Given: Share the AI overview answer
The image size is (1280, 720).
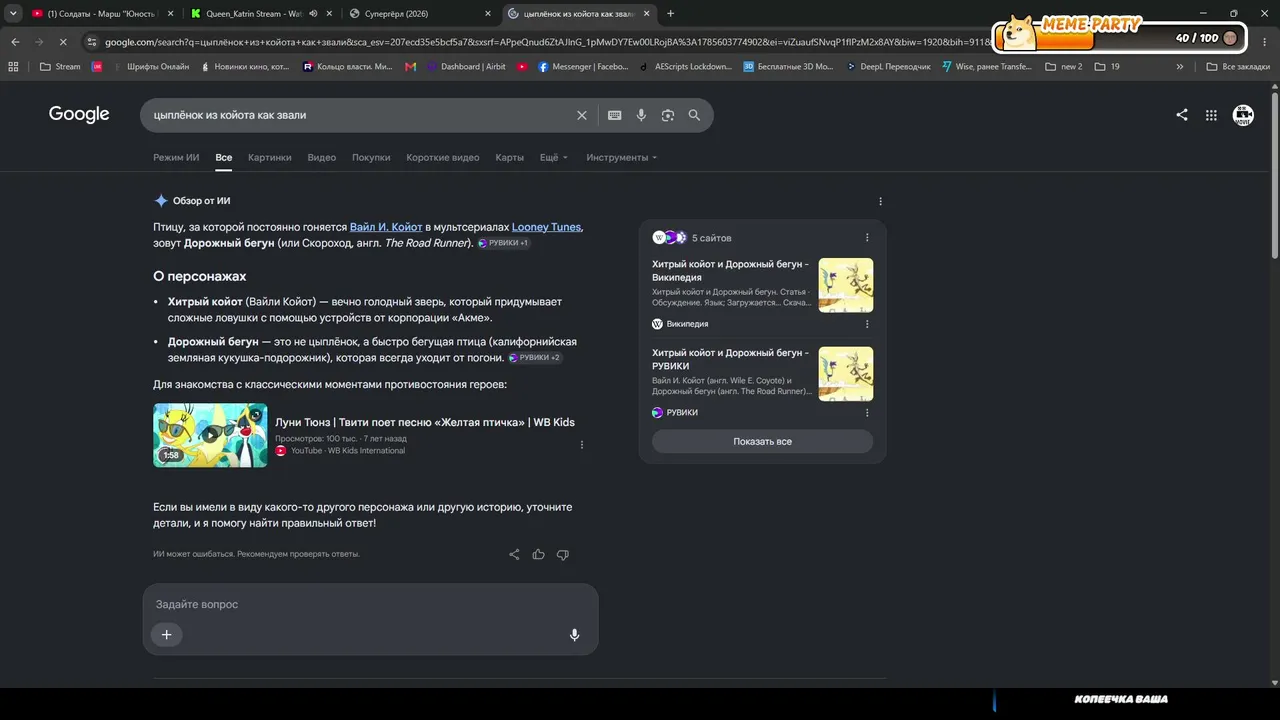Looking at the screenshot, I should (x=514, y=554).
